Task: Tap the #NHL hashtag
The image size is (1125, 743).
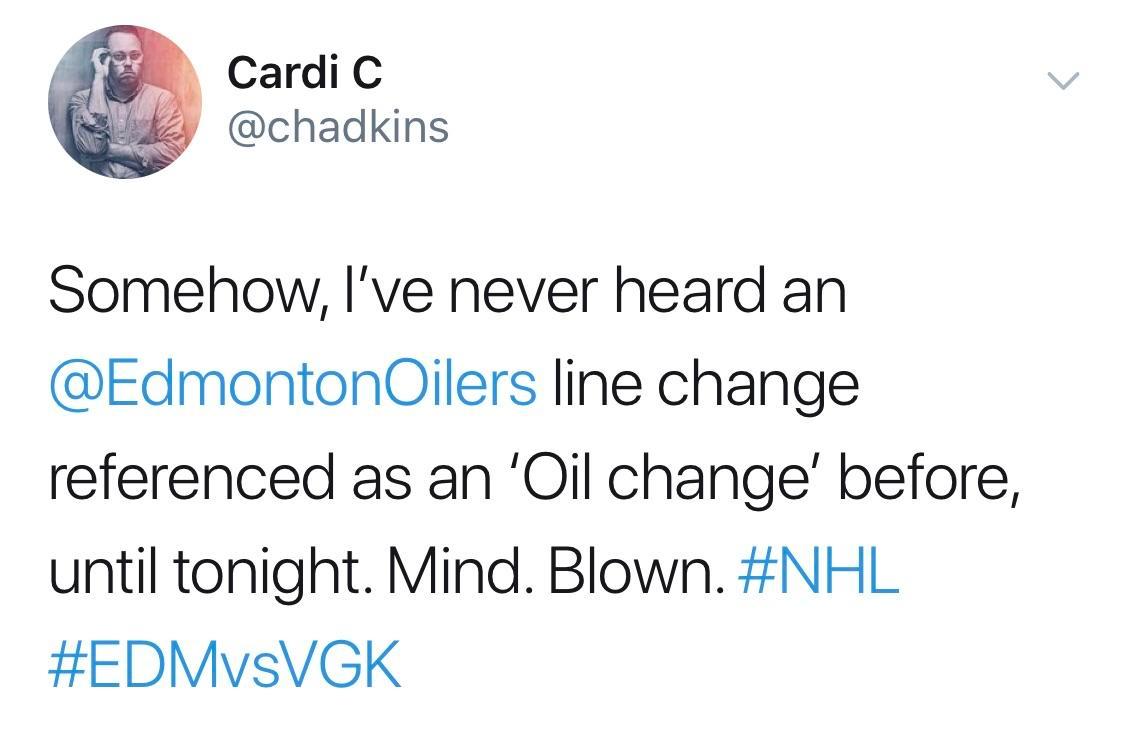Action: 819,574
